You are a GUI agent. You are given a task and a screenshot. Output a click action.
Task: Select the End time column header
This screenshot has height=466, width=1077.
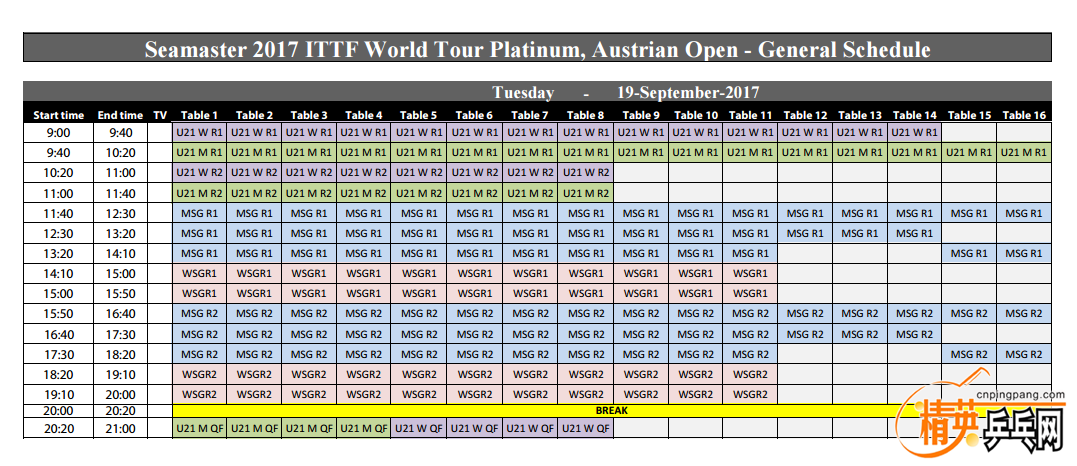(120, 115)
